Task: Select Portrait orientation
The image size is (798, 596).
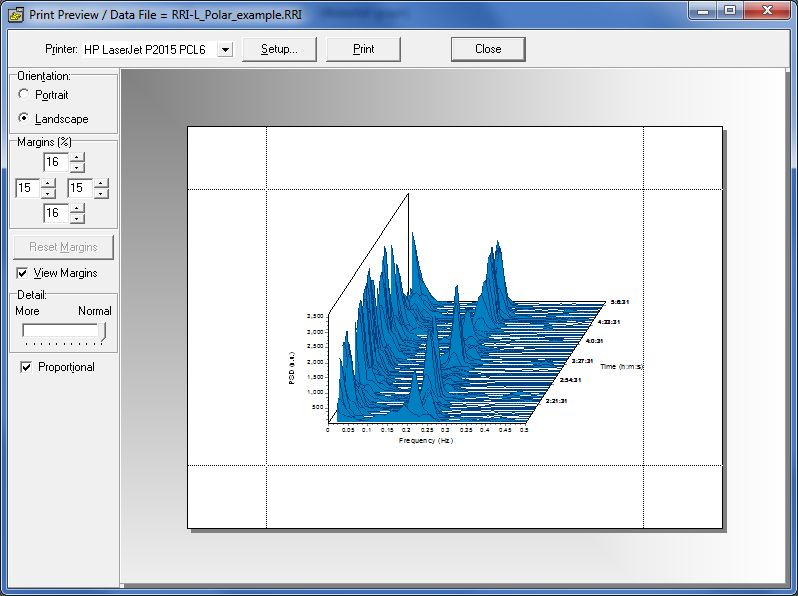Action: (x=24, y=94)
